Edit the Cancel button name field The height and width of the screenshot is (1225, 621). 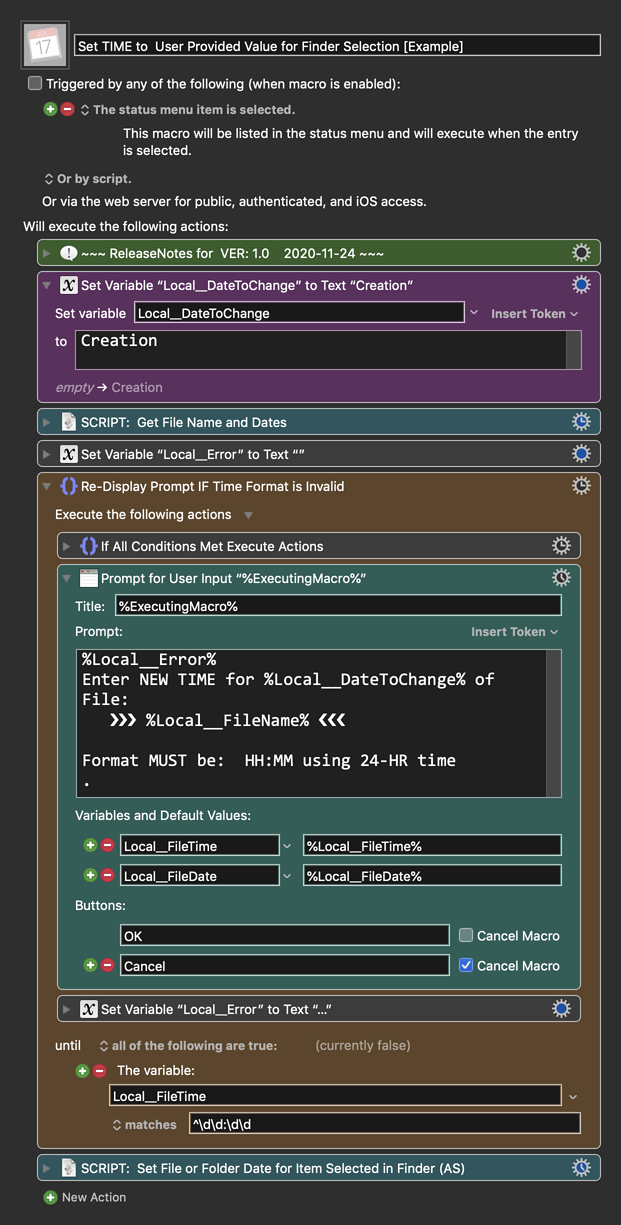(x=284, y=966)
